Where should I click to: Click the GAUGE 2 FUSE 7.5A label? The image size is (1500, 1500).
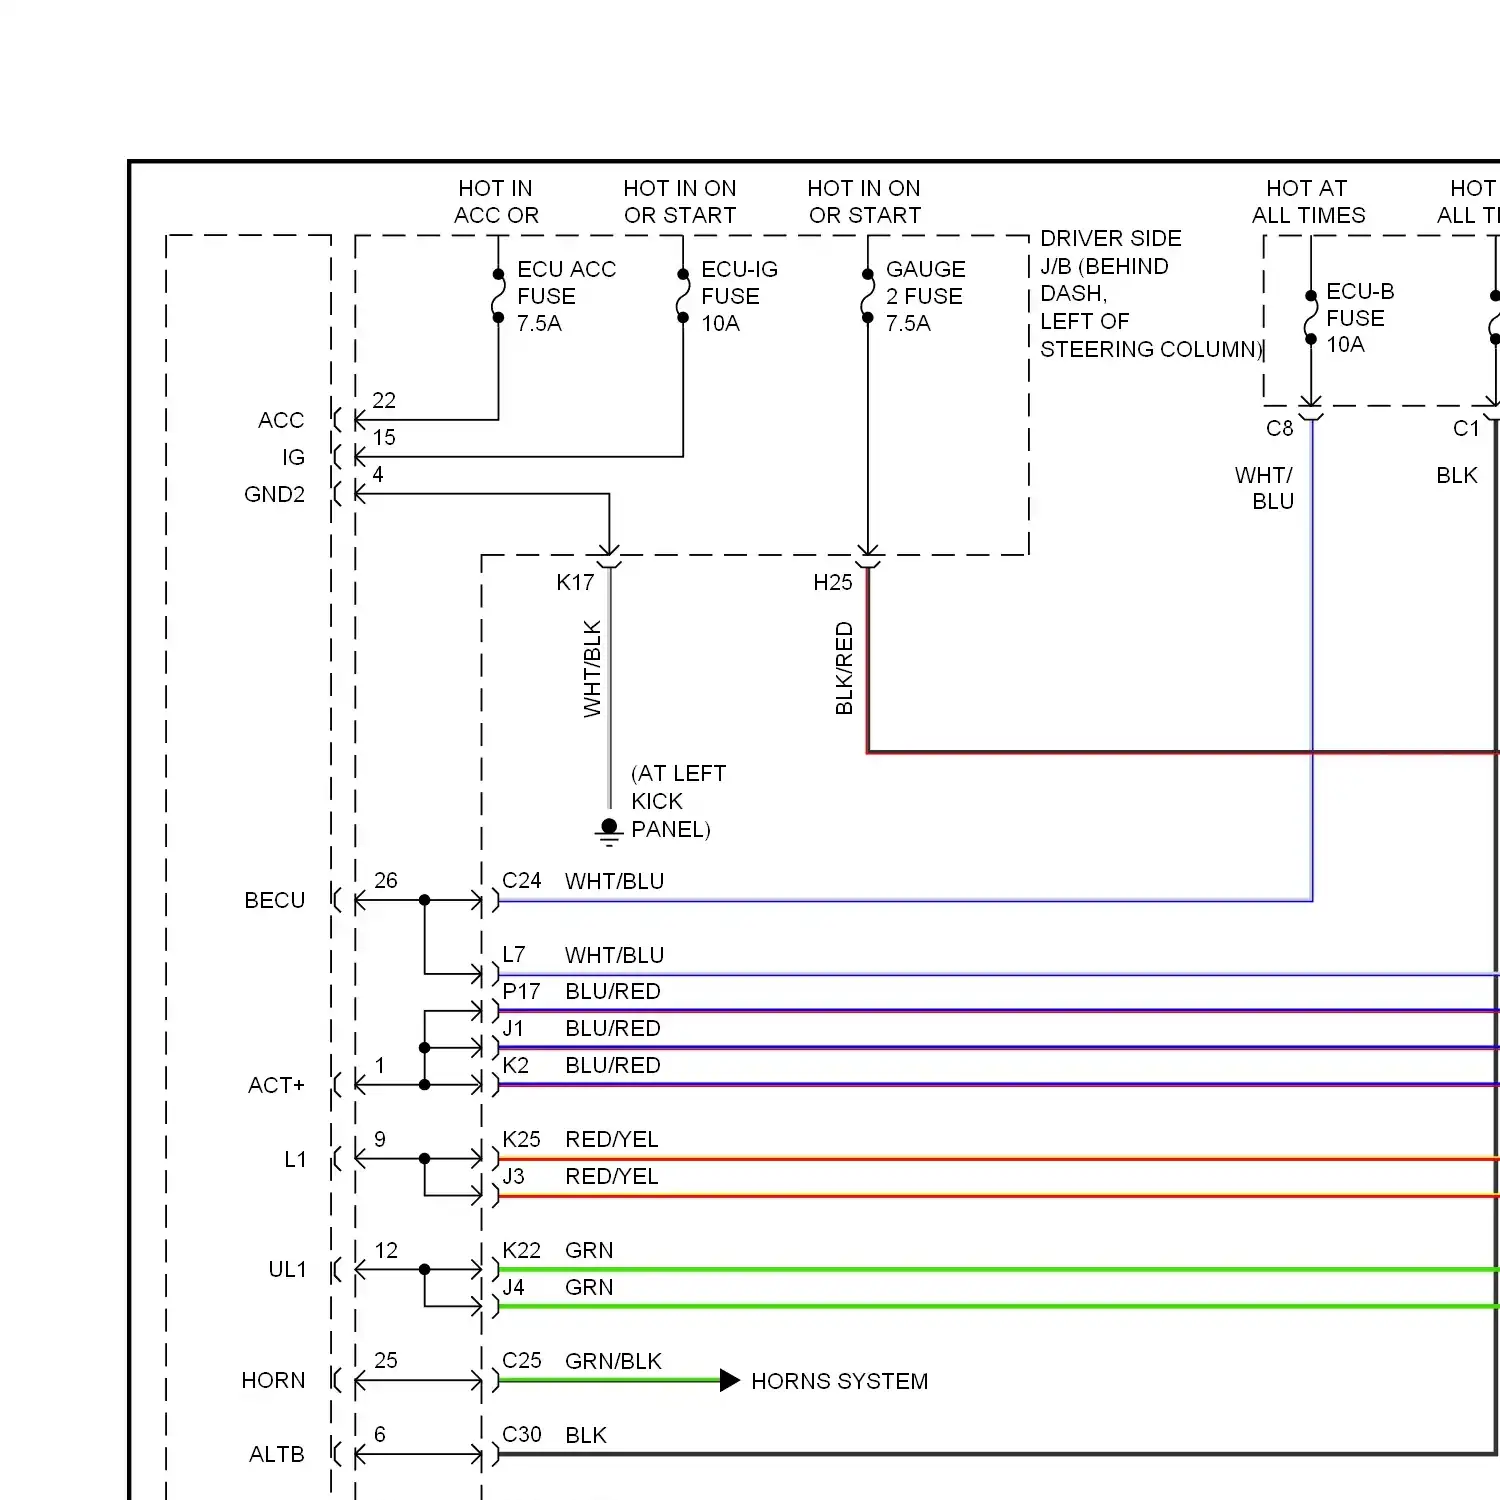925,296
